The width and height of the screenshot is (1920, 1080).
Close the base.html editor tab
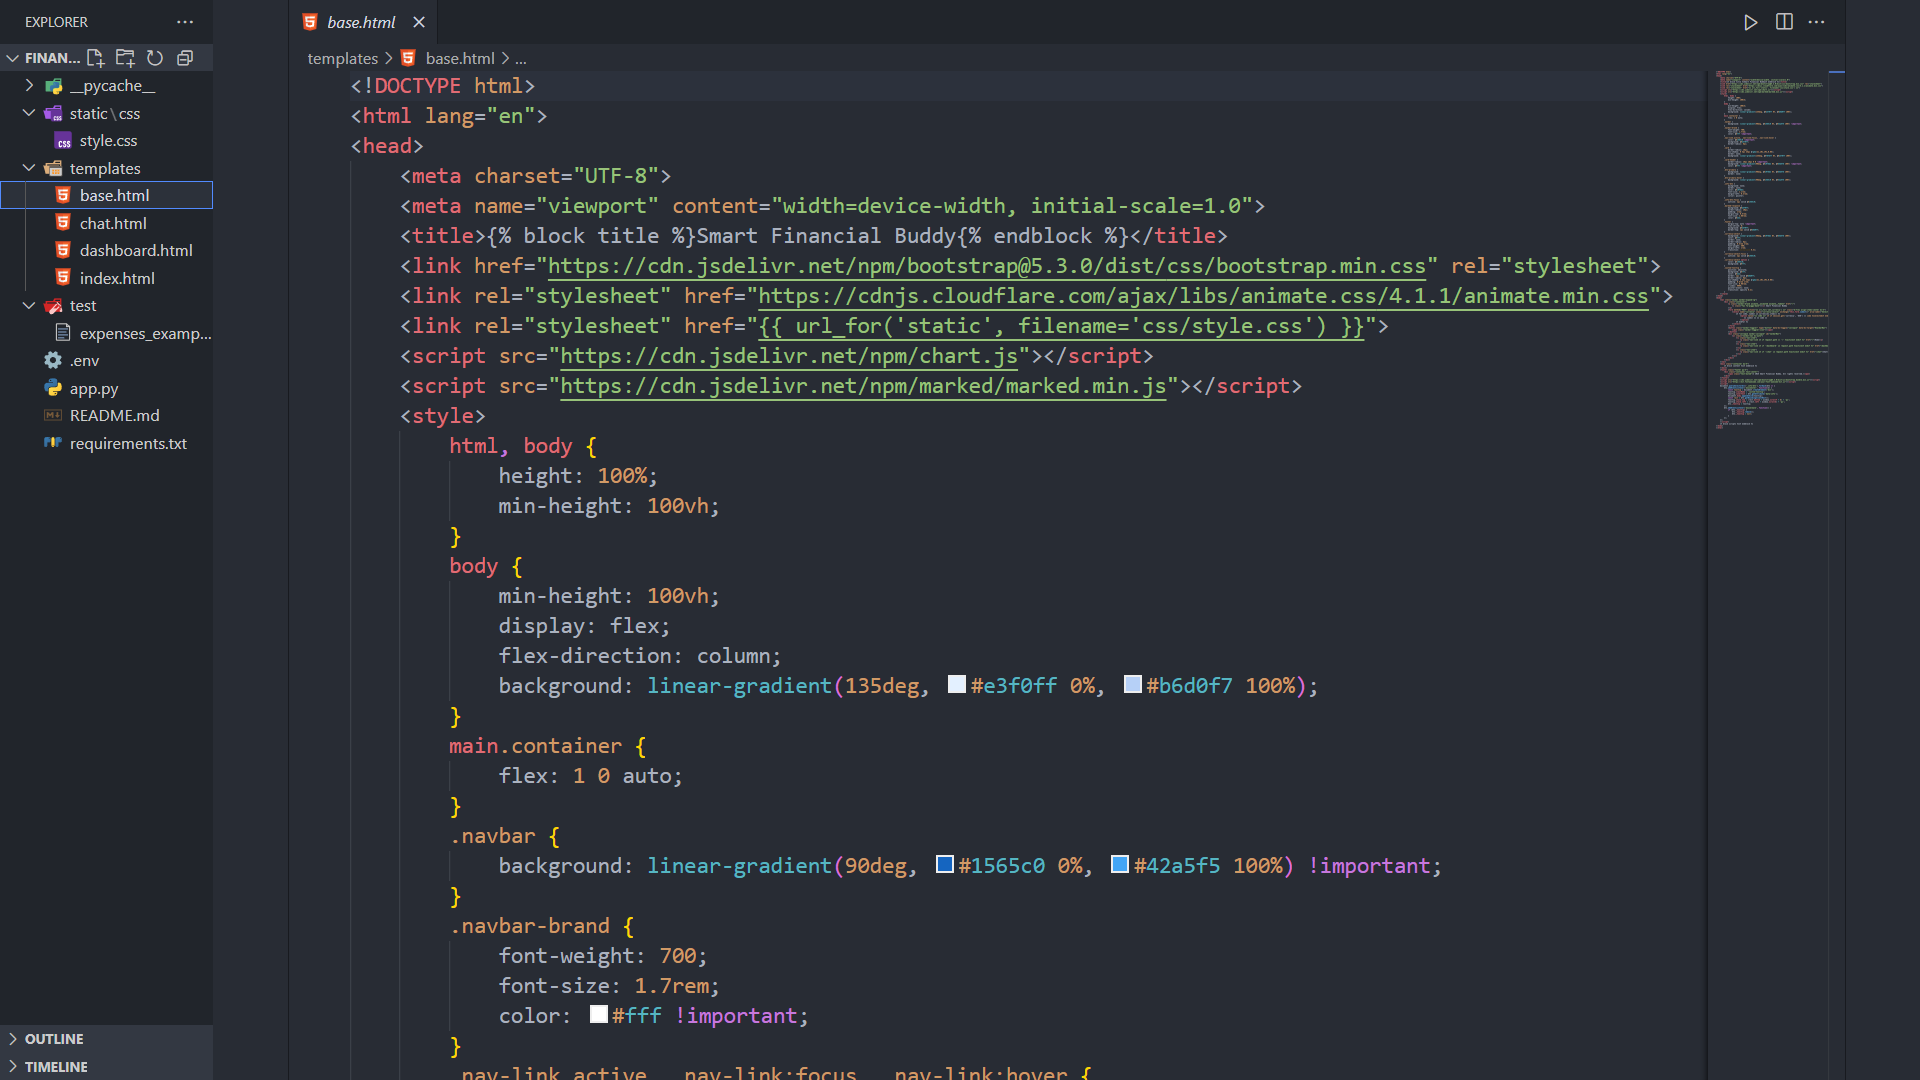pyautogui.click(x=419, y=22)
